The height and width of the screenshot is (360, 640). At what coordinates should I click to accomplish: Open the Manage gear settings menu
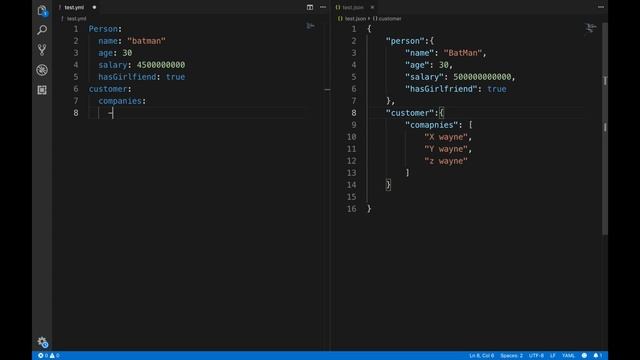click(x=42, y=342)
